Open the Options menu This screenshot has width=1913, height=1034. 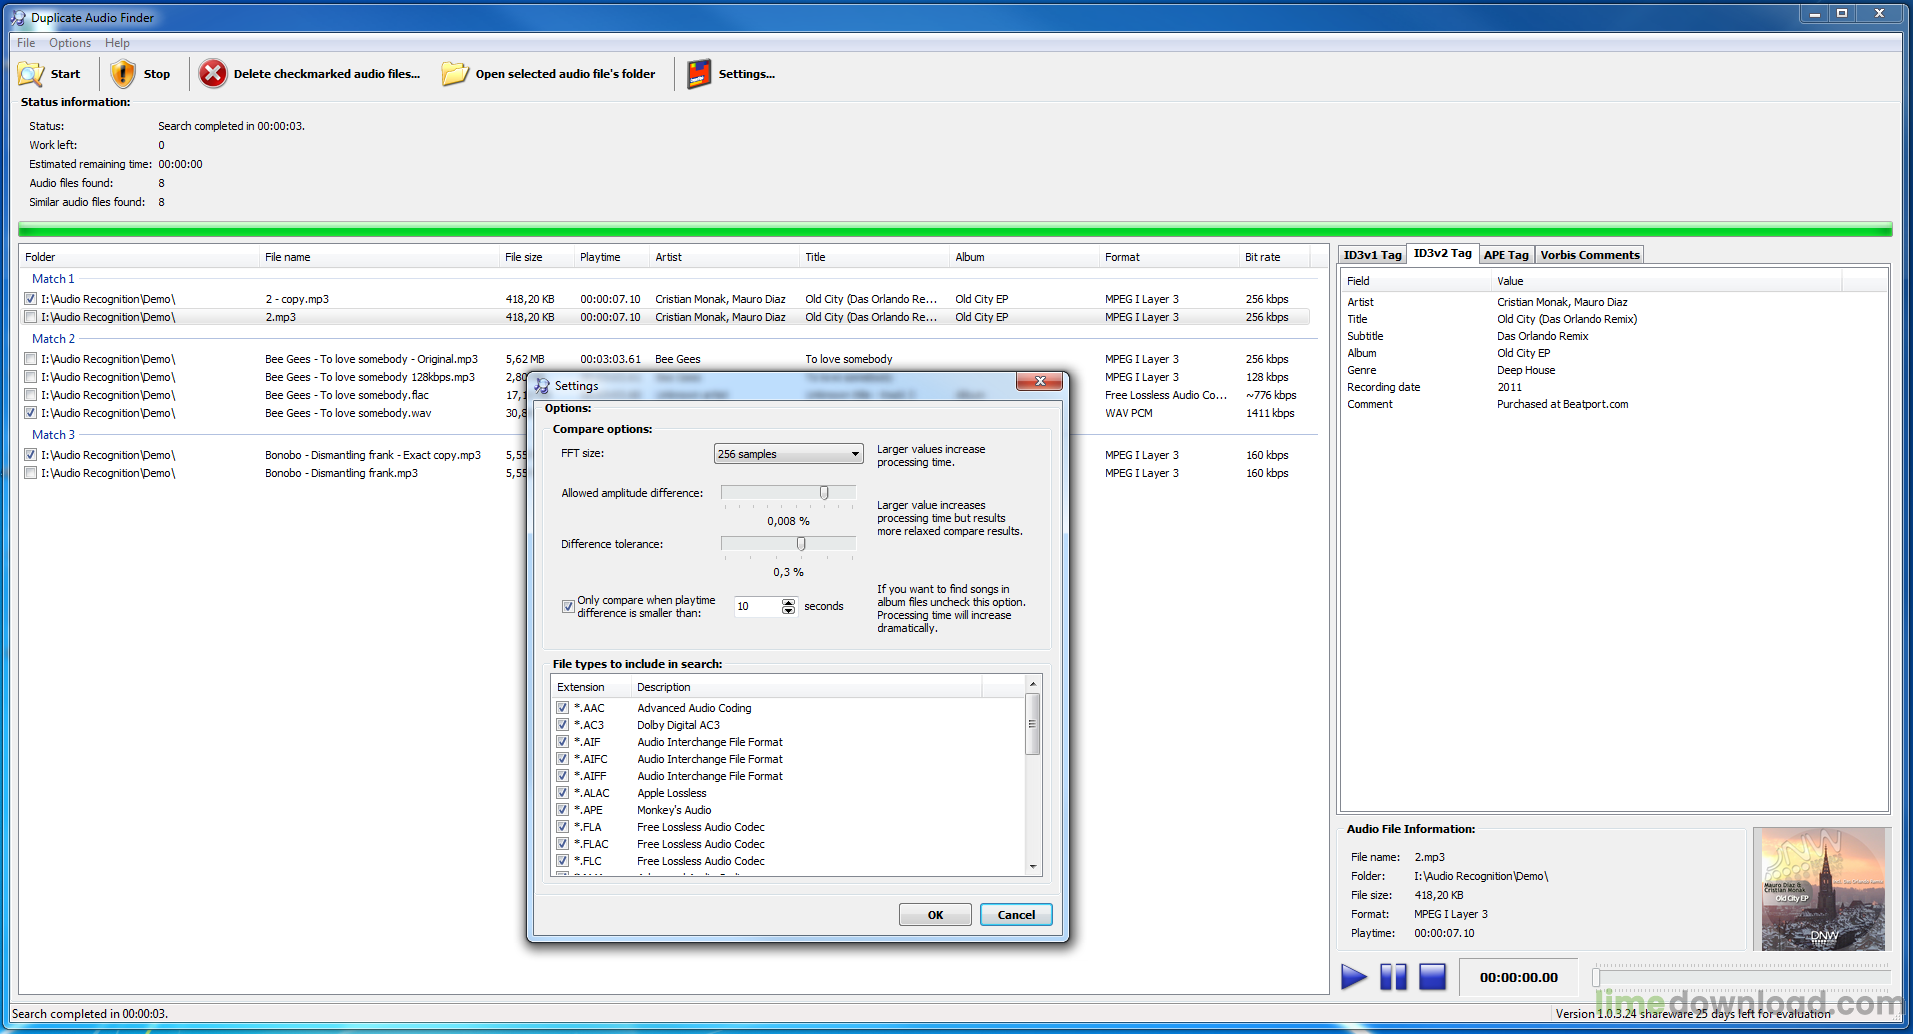coord(70,43)
